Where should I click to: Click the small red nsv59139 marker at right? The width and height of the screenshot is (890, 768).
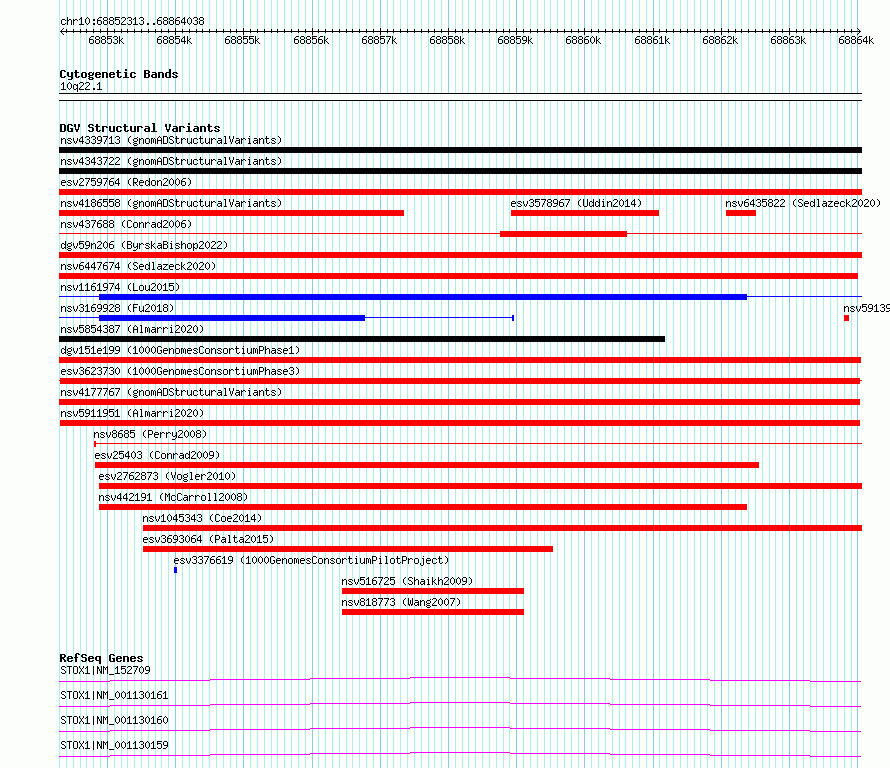[846, 318]
